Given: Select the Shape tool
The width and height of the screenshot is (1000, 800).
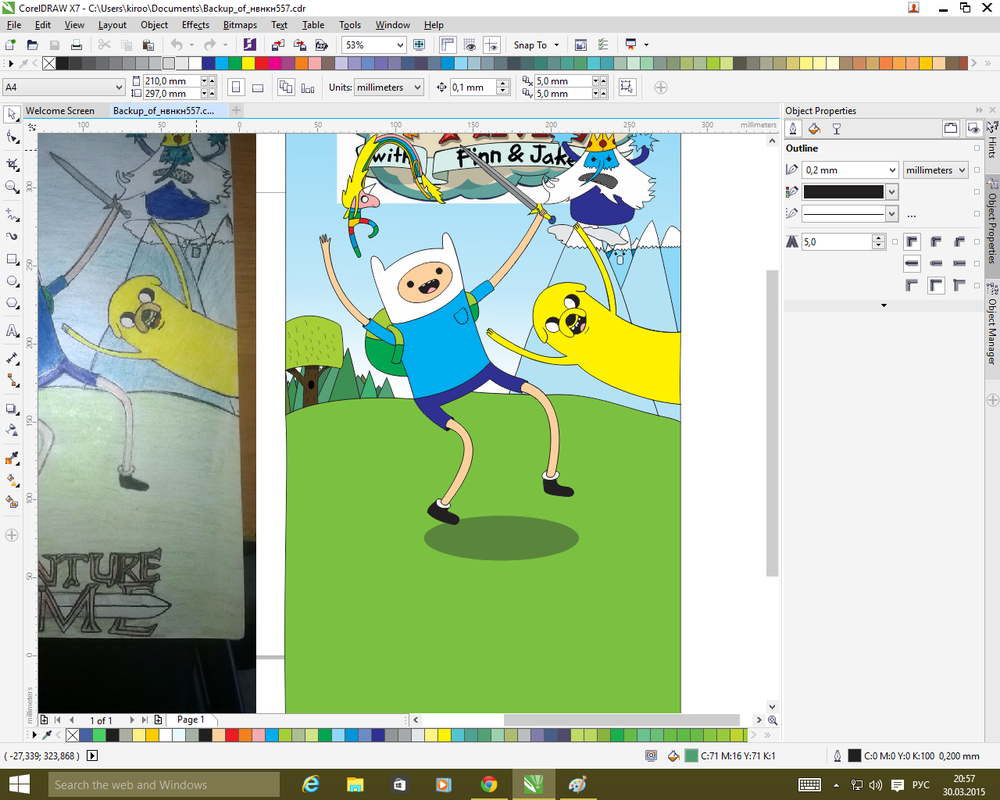Looking at the screenshot, I should [11, 137].
